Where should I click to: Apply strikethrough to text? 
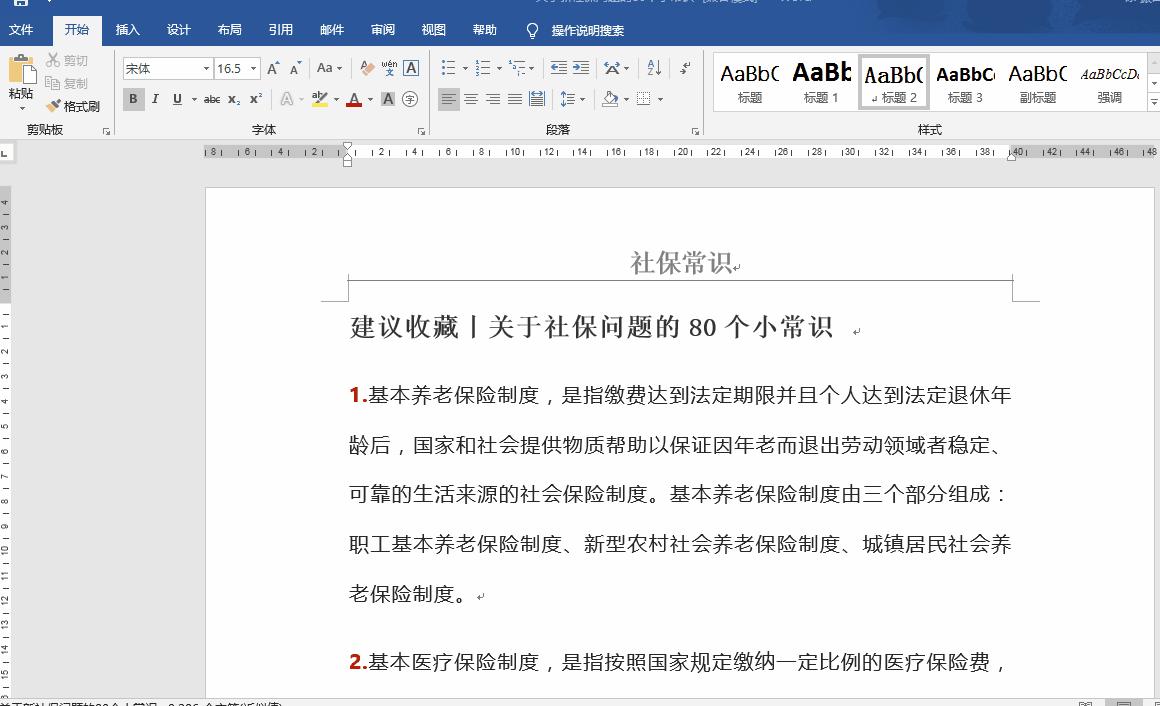click(x=211, y=98)
